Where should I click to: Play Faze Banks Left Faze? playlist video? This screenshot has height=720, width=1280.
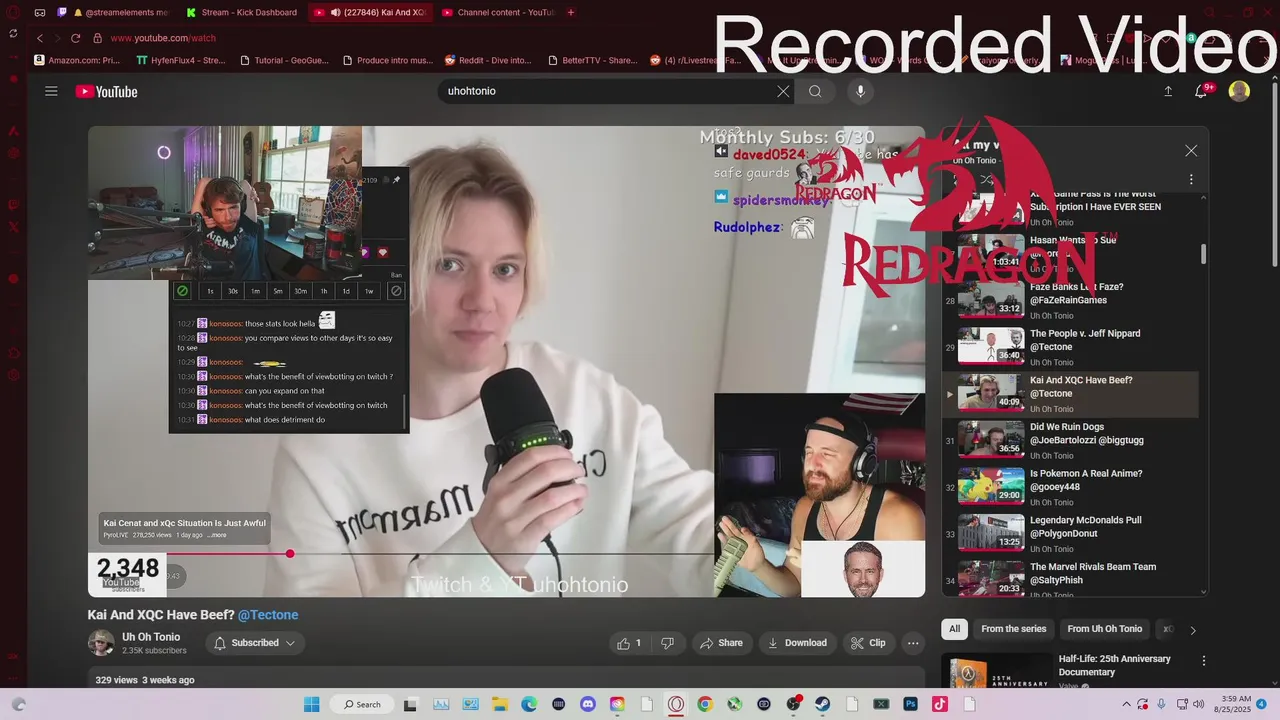point(1070,300)
